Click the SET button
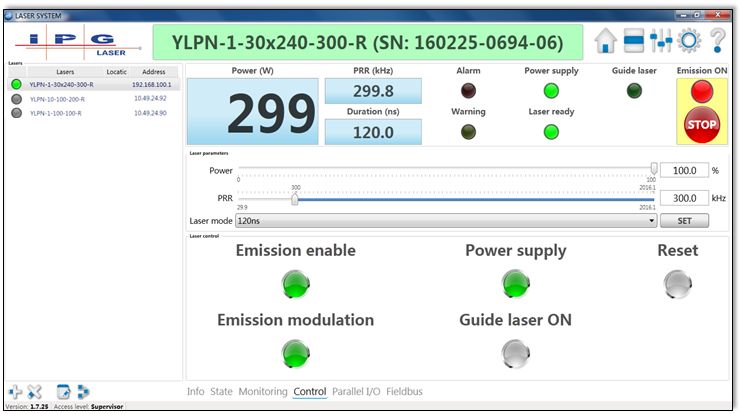Screen dimensions: 742x414 [684, 220]
